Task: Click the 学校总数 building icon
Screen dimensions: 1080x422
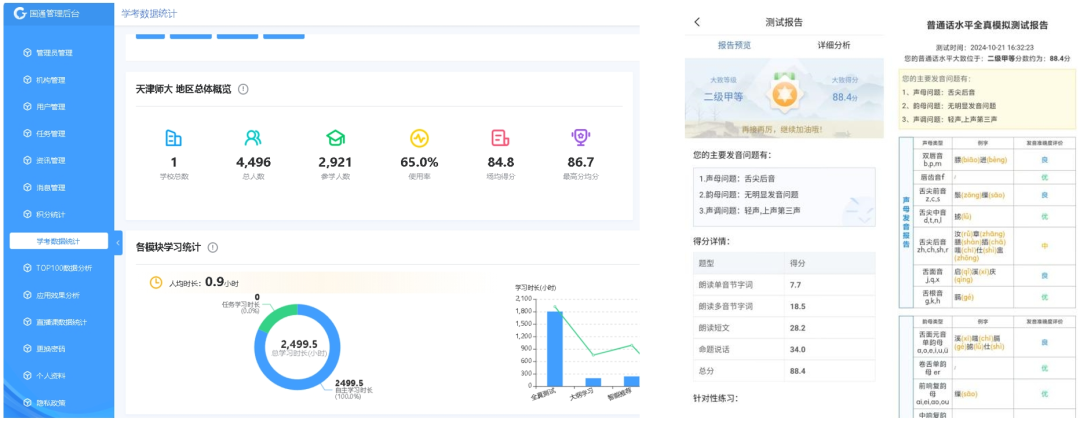Action: click(173, 138)
